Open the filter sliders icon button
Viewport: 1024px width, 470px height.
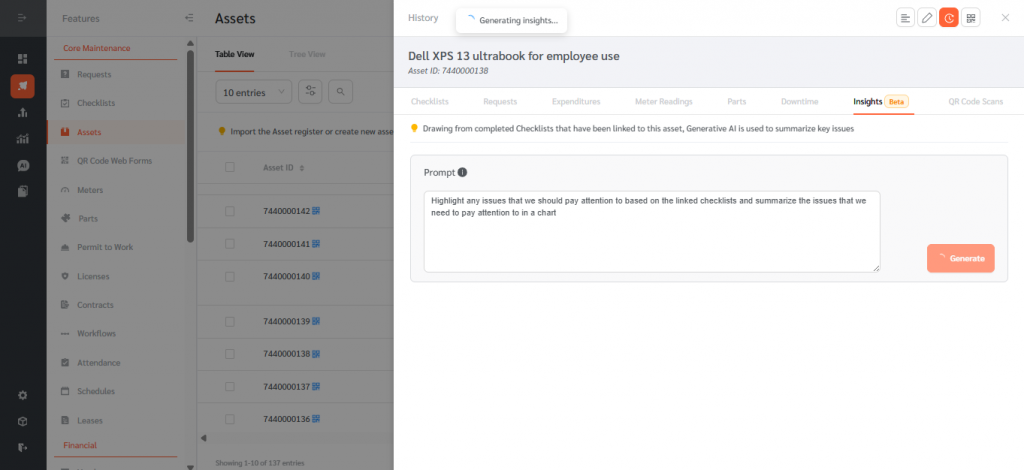(x=310, y=92)
